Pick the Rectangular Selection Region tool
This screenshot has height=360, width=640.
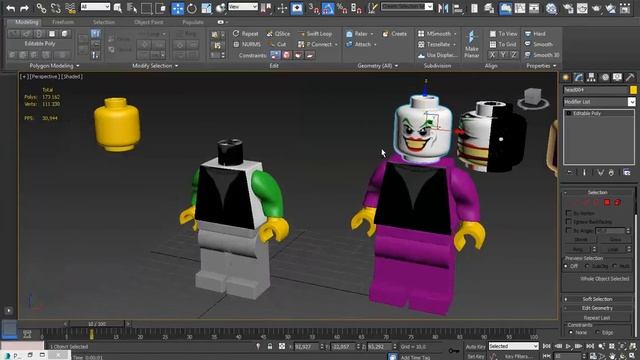pyautogui.click(x=146, y=8)
